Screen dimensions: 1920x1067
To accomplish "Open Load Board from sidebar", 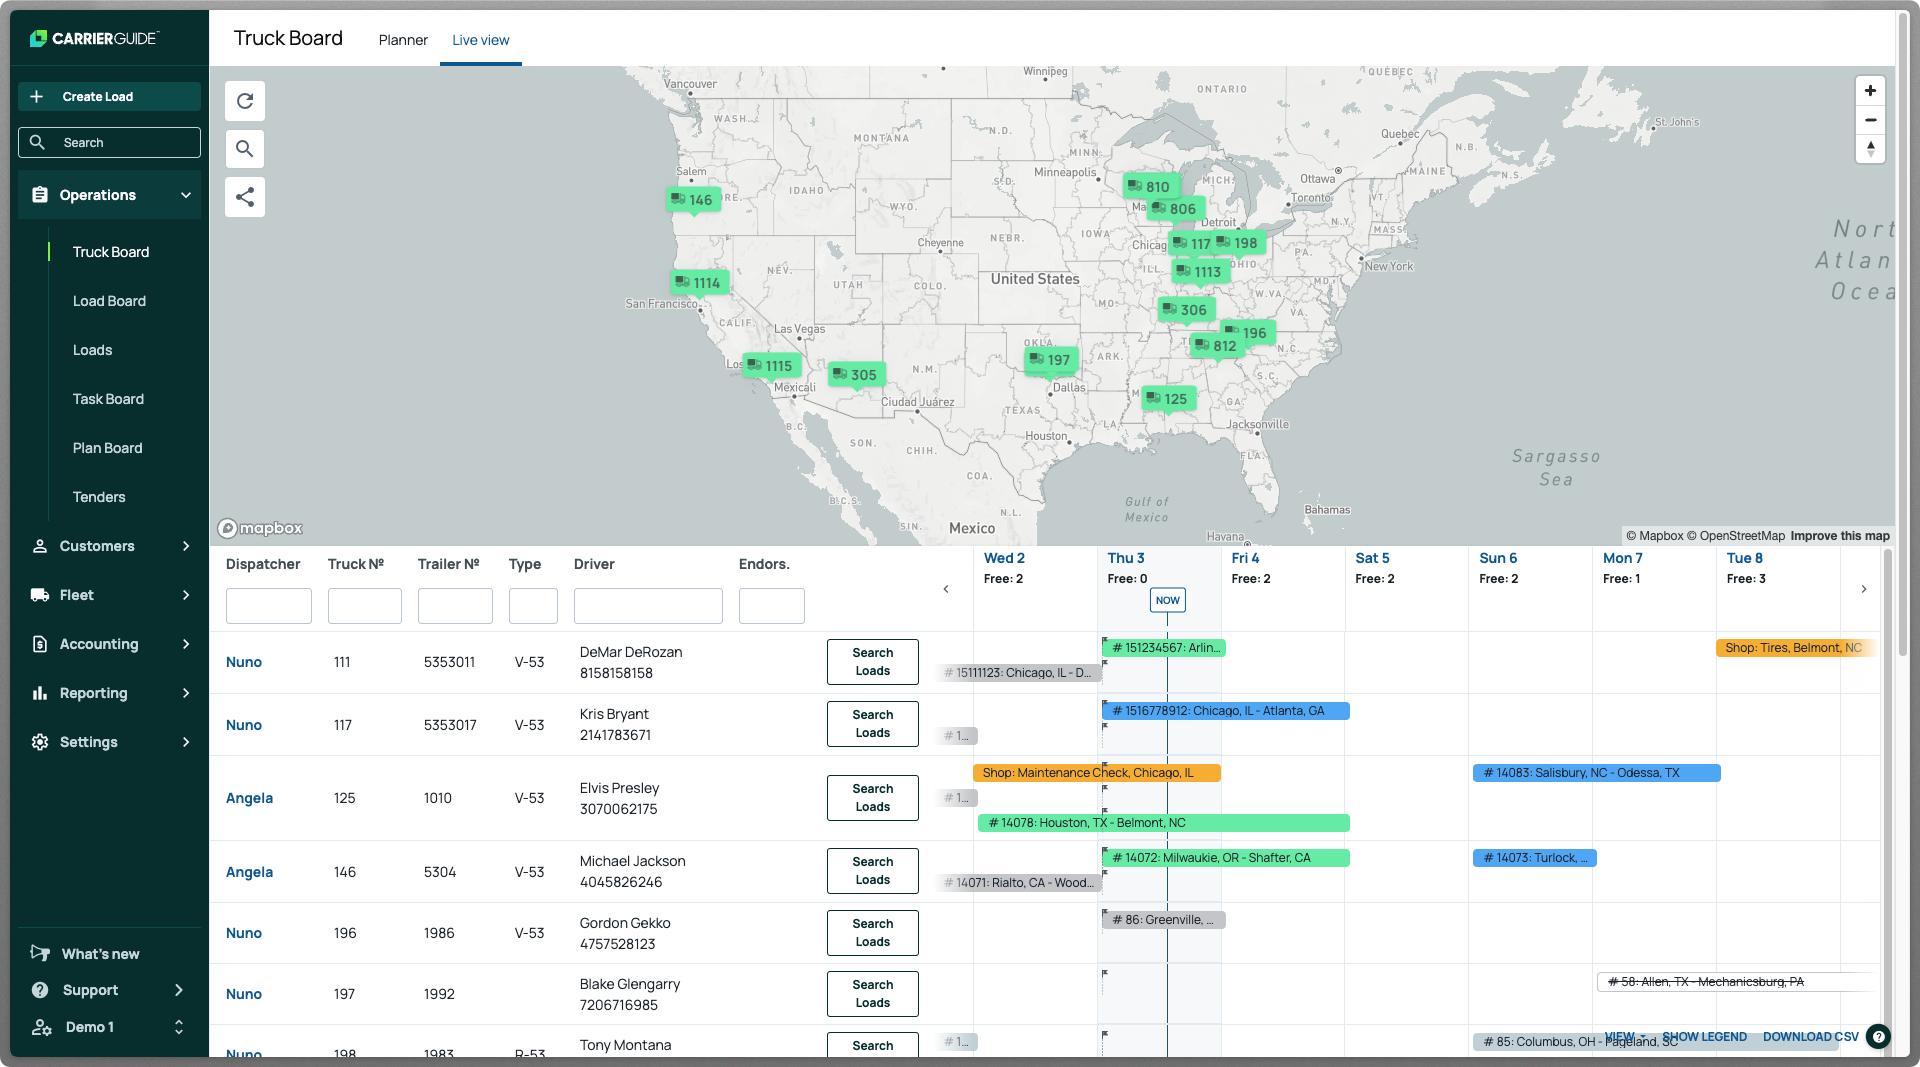I will (x=109, y=301).
